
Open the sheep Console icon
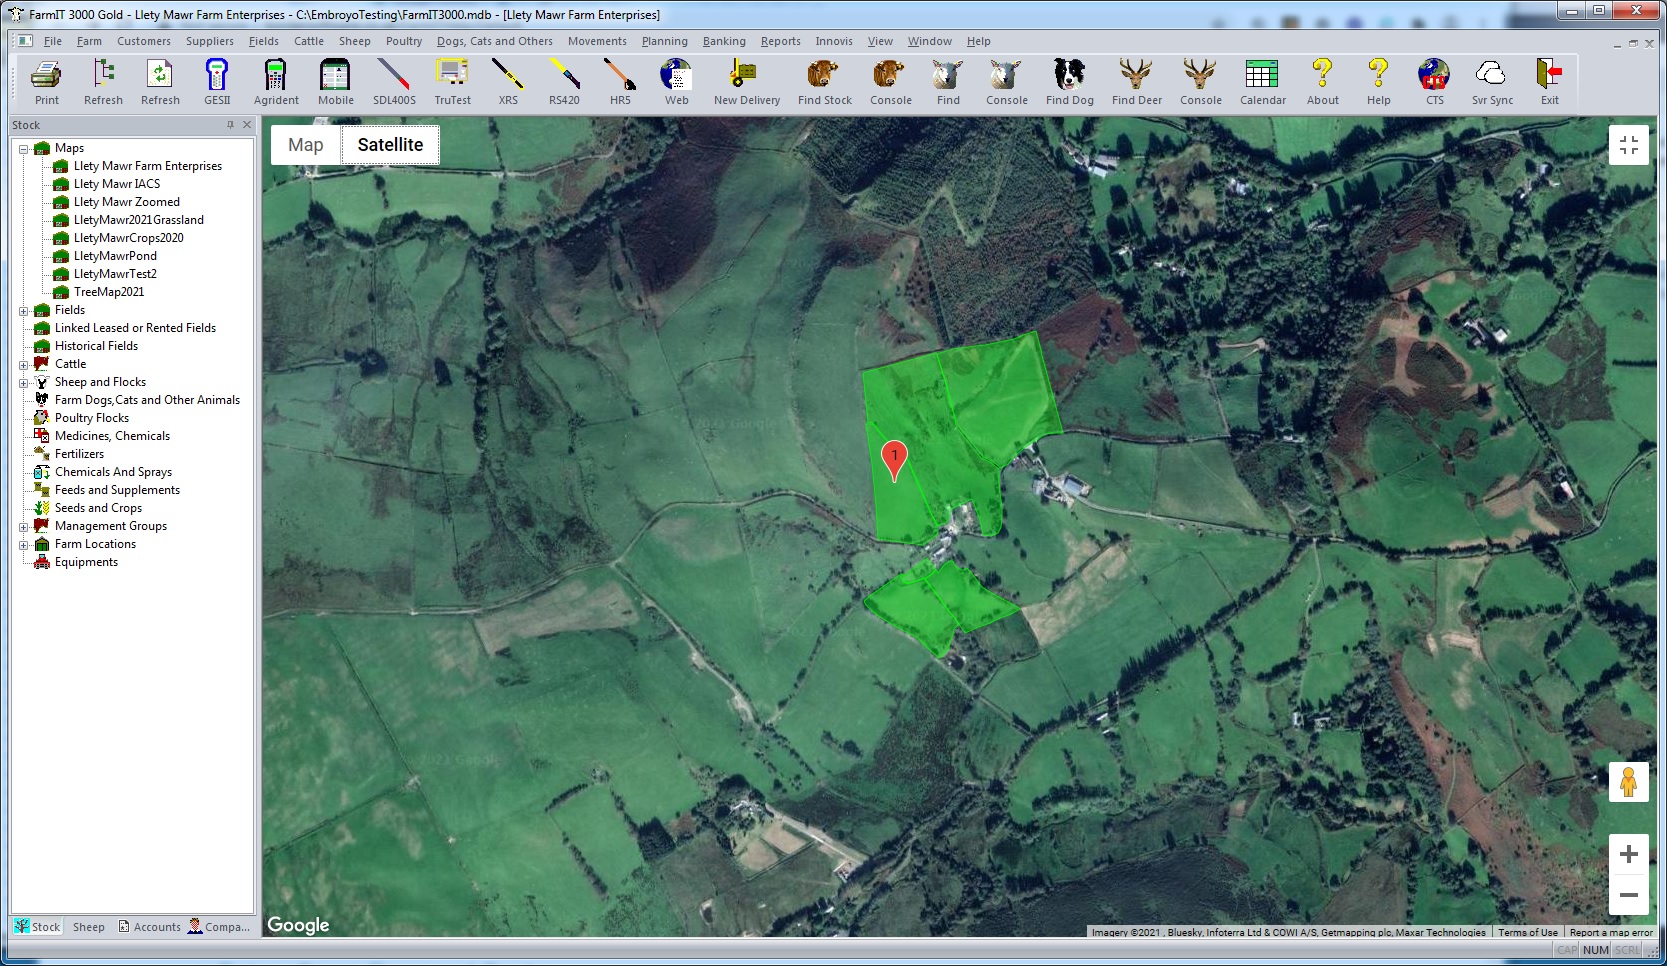tap(1006, 81)
